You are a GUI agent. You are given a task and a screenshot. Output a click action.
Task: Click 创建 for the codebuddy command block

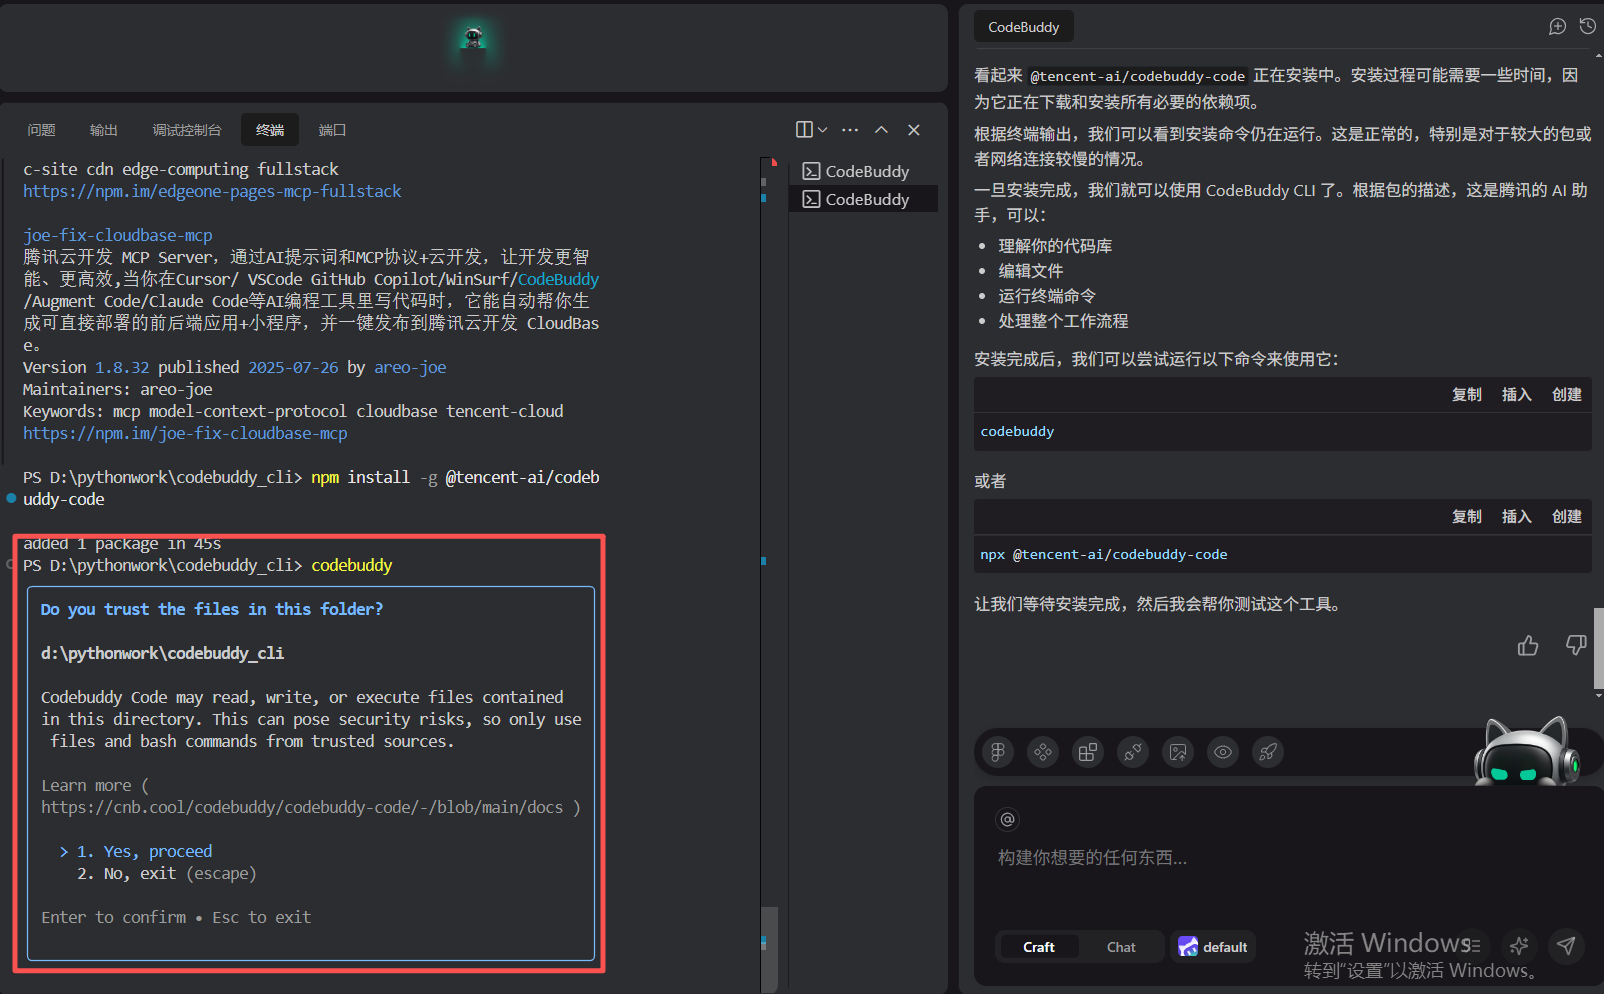pos(1567,395)
